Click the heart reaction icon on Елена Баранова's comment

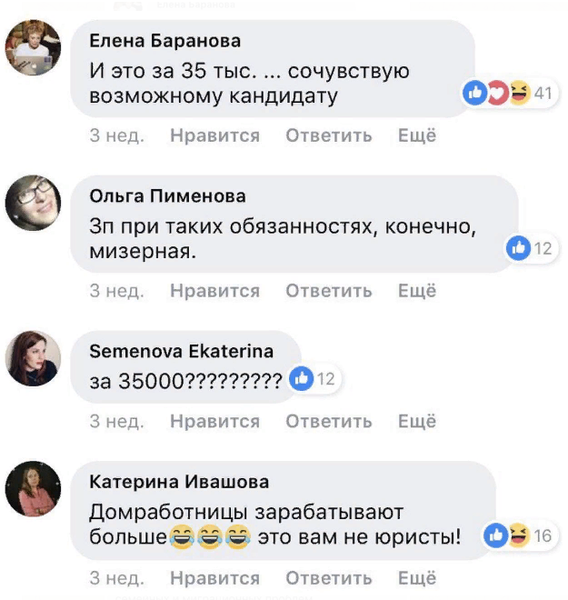pyautogui.click(x=497, y=93)
